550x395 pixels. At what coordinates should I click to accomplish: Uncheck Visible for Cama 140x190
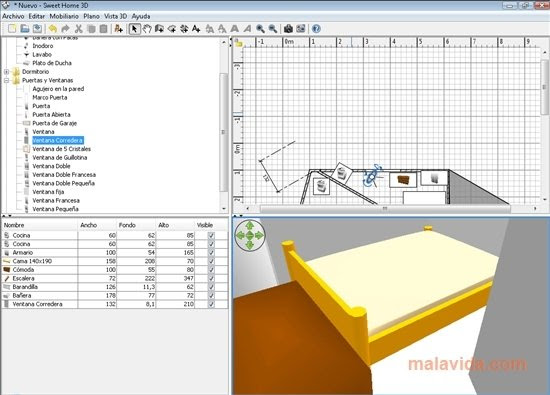click(x=211, y=261)
